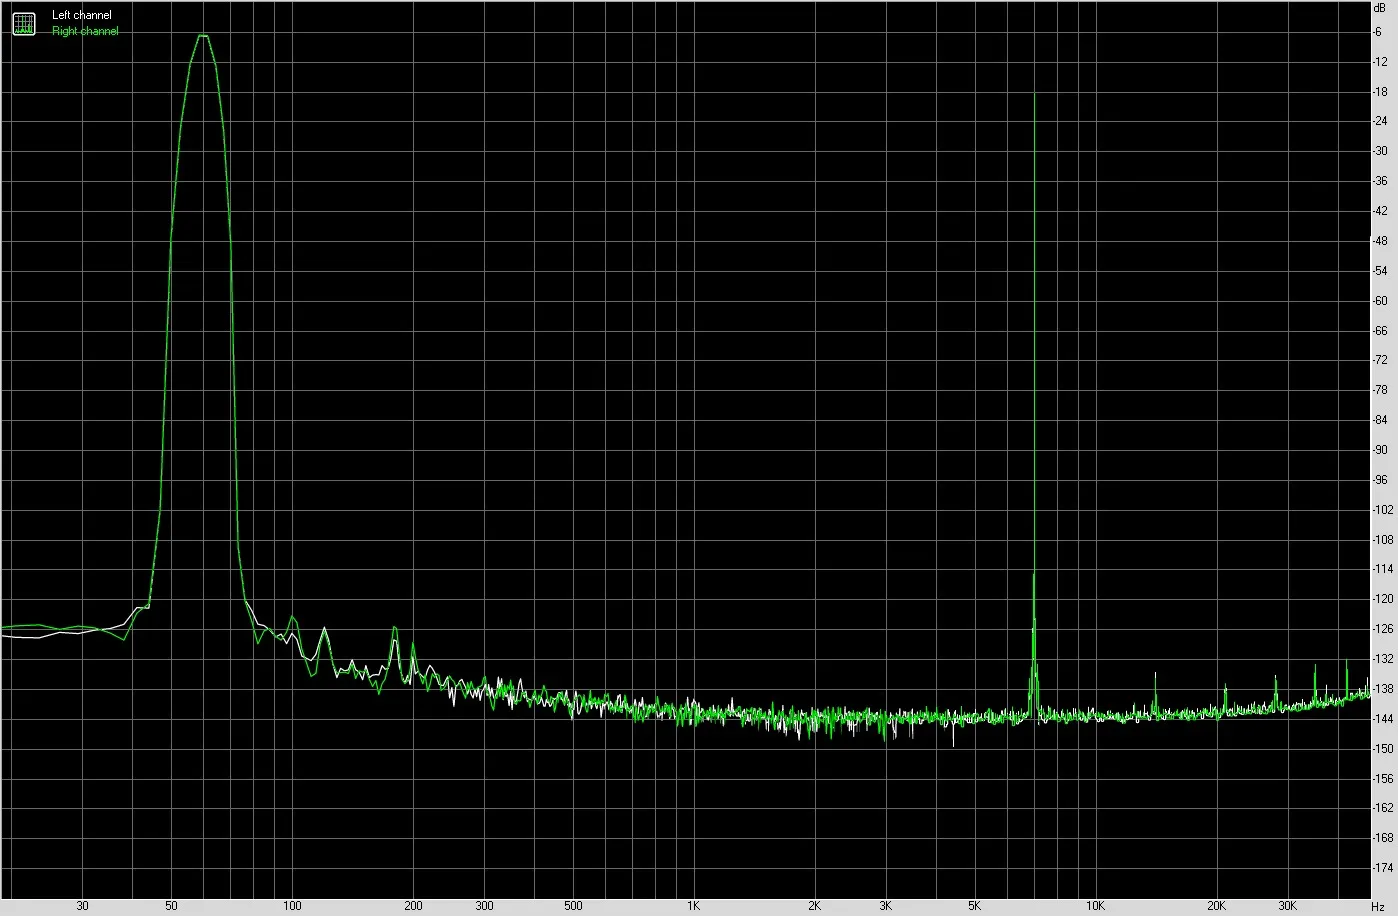This screenshot has width=1398, height=916.
Task: Click the 30K frequency axis label
Action: pos(1287,906)
